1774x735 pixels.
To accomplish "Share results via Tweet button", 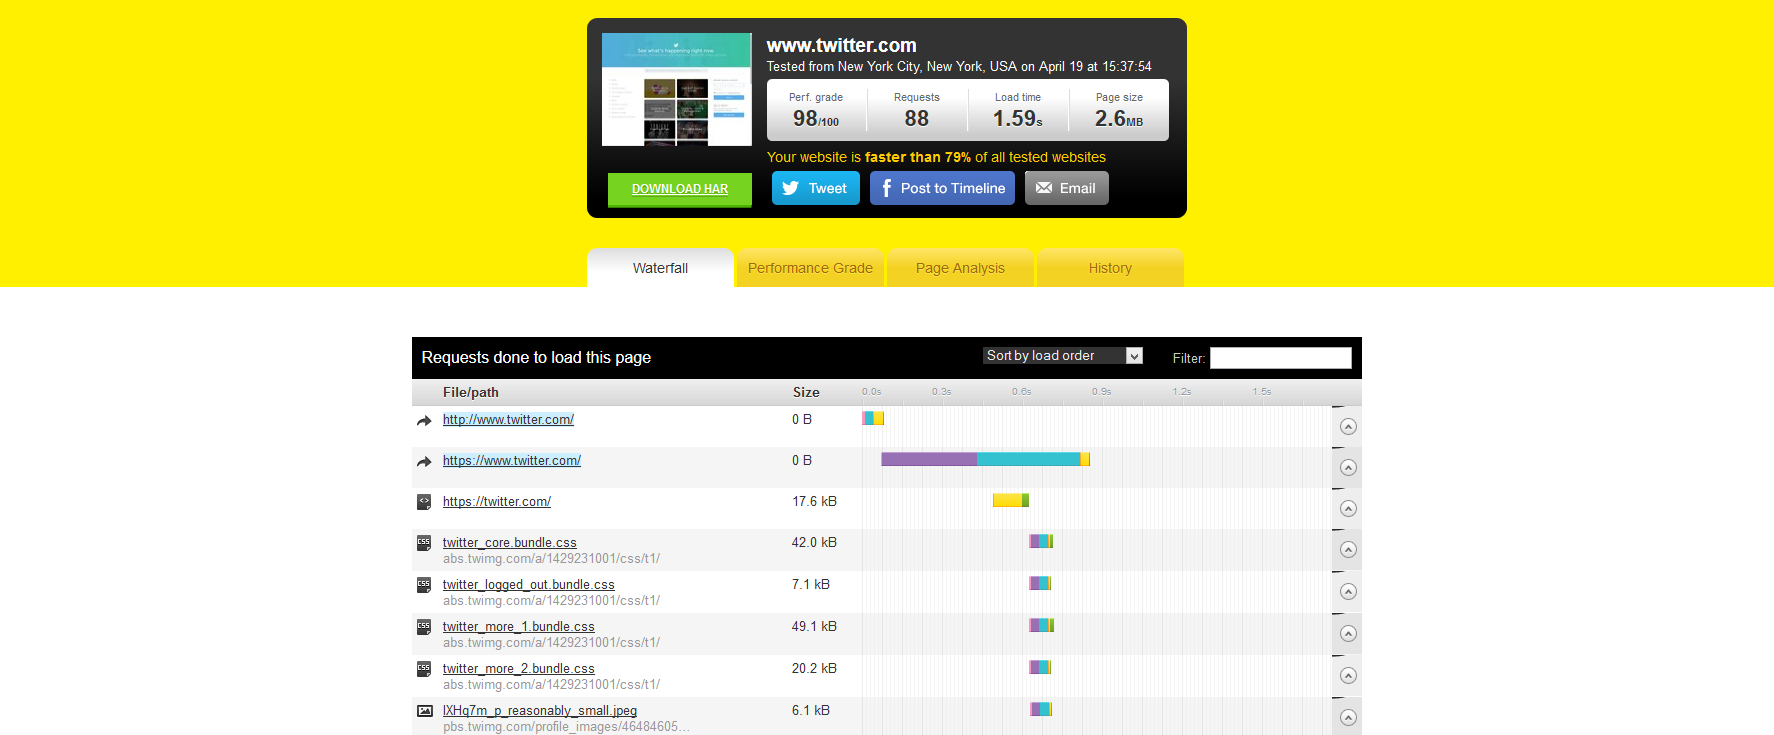I will point(816,188).
